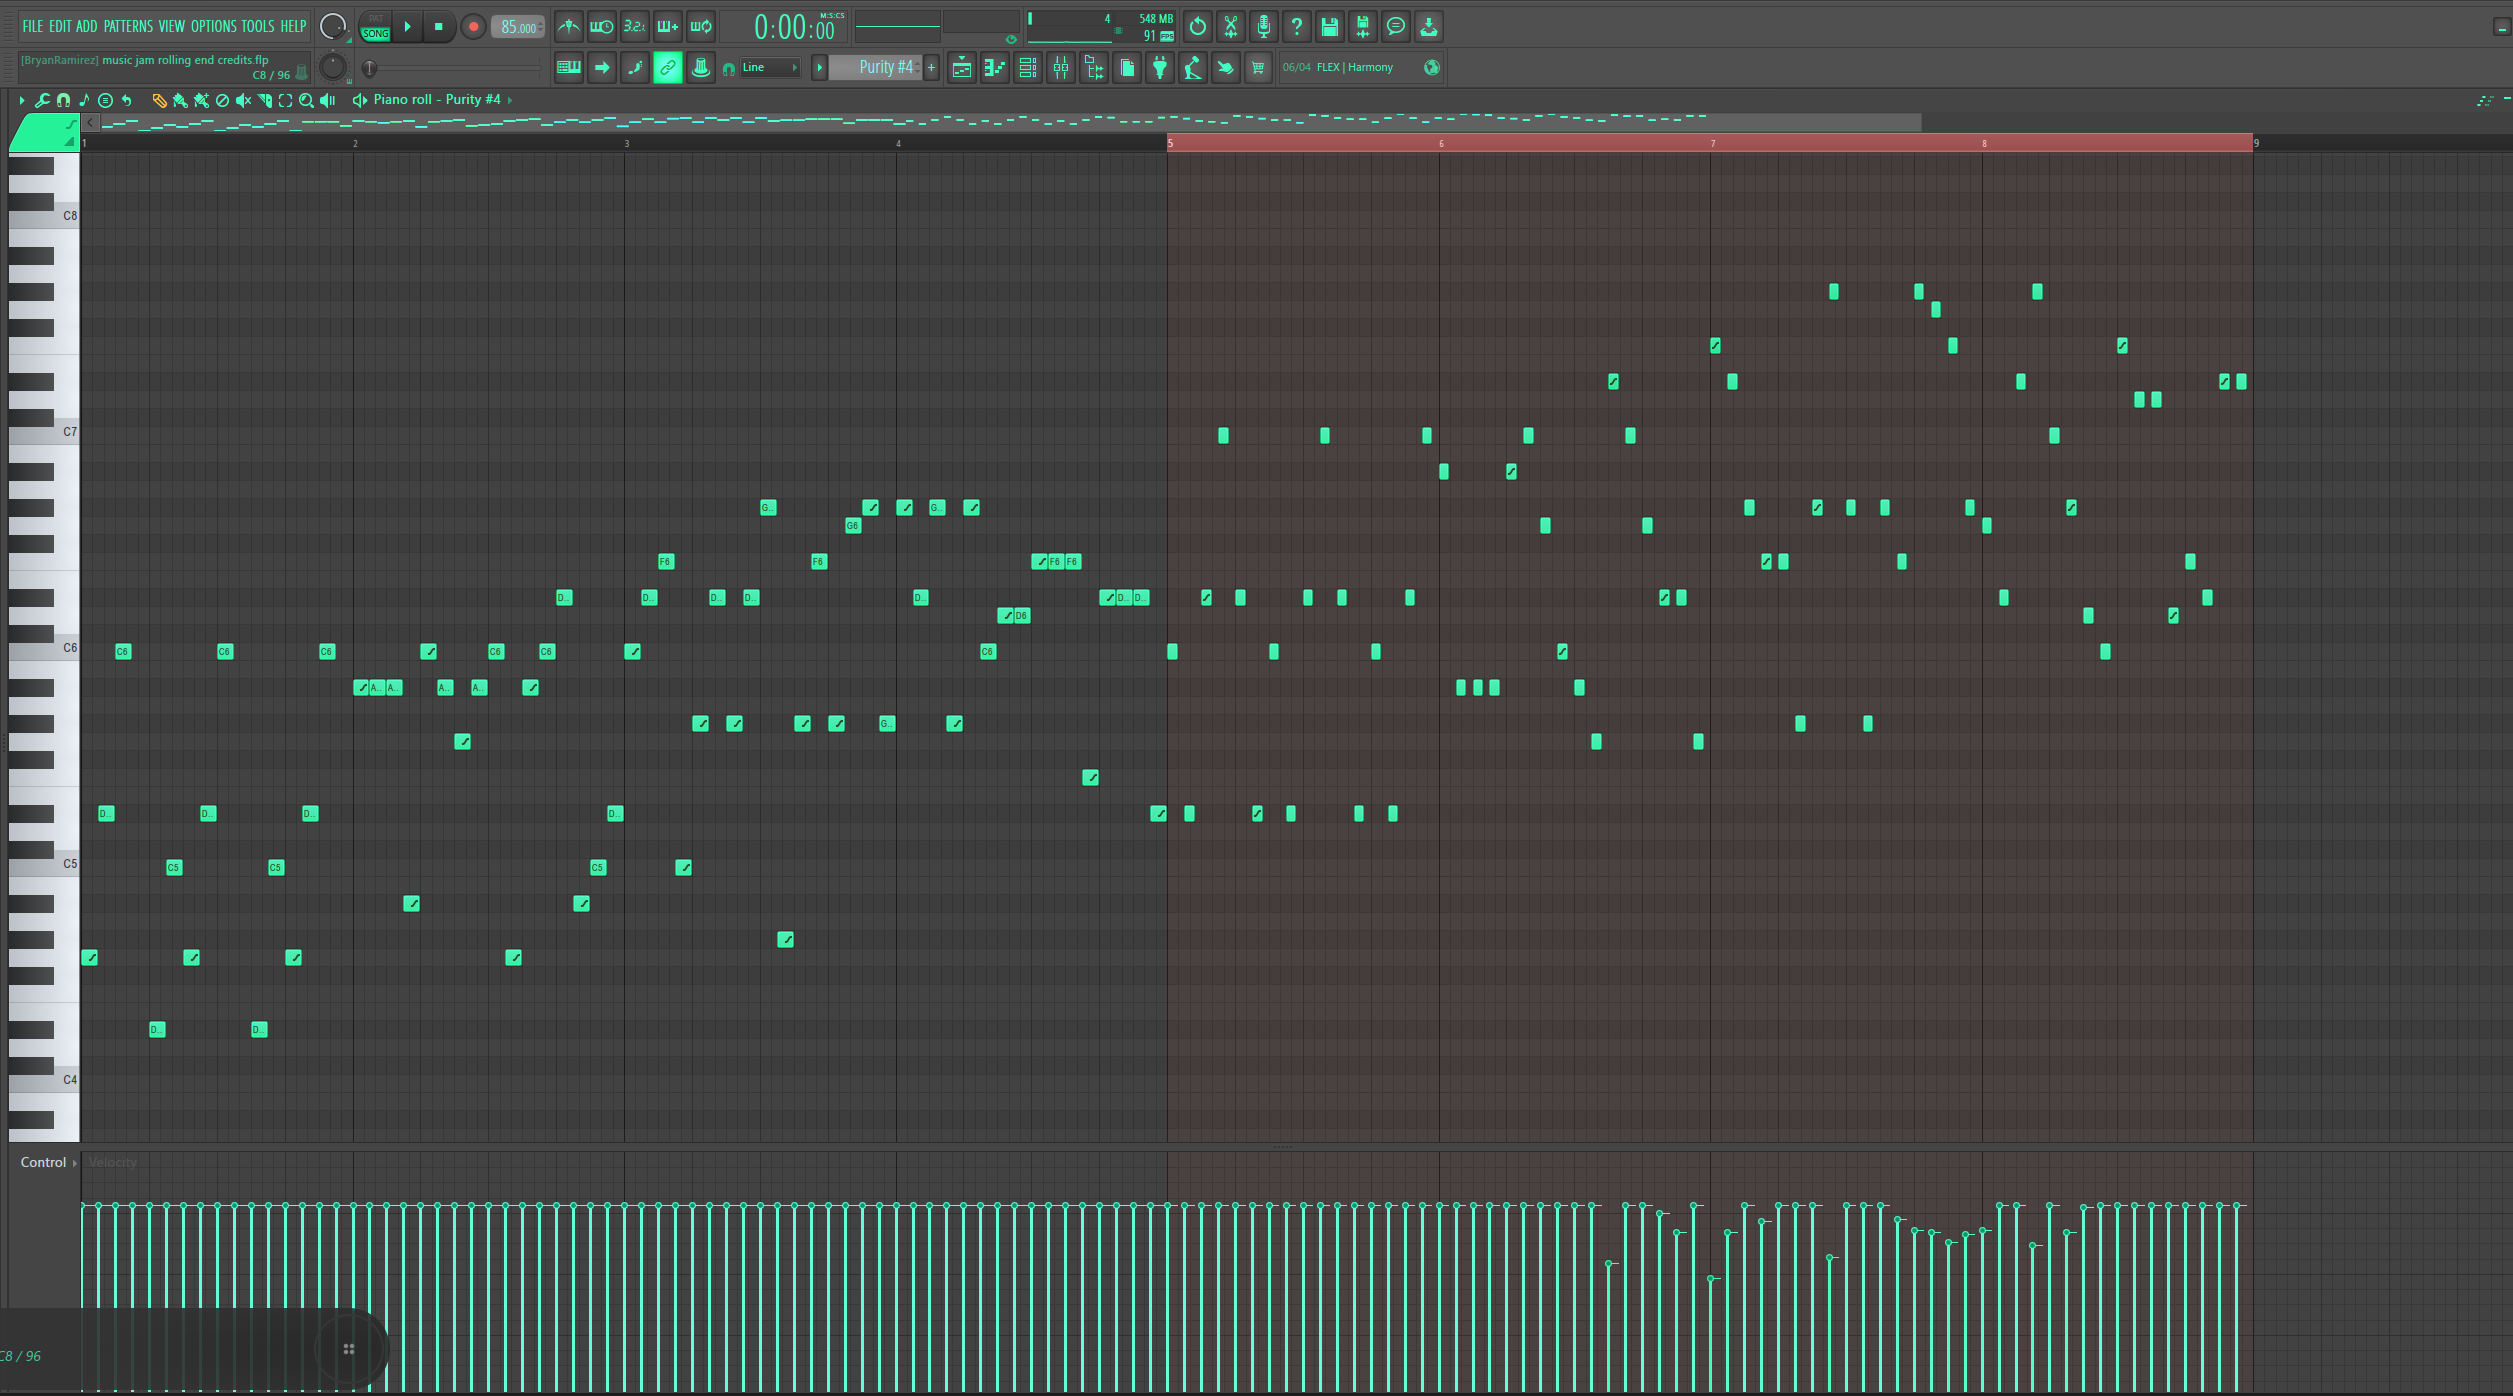The image size is (2513, 1396).
Task: Choose the Select marquee tool
Action: tap(286, 100)
